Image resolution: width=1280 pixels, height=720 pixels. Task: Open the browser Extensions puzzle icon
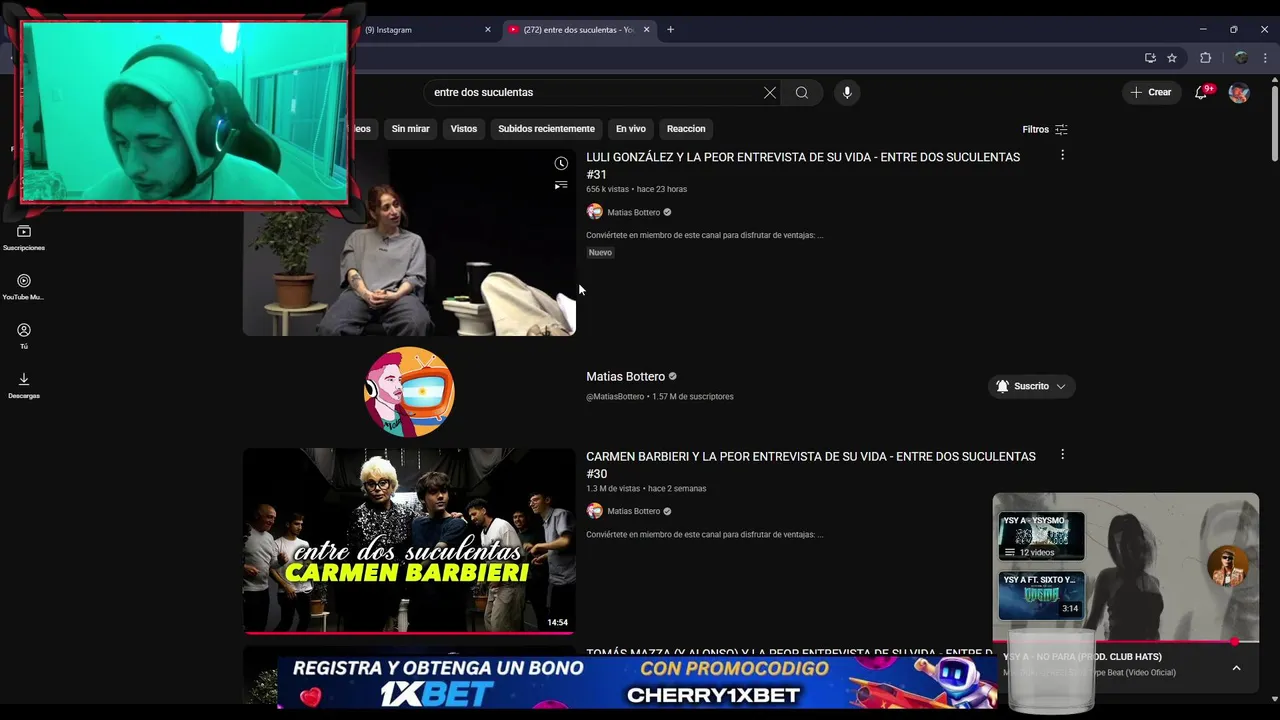pos(1205,58)
